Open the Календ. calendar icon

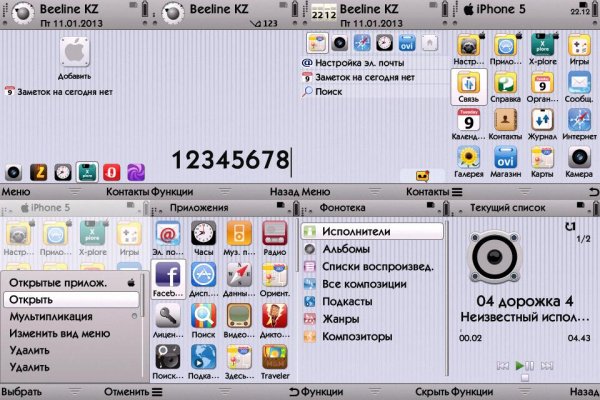click(468, 121)
